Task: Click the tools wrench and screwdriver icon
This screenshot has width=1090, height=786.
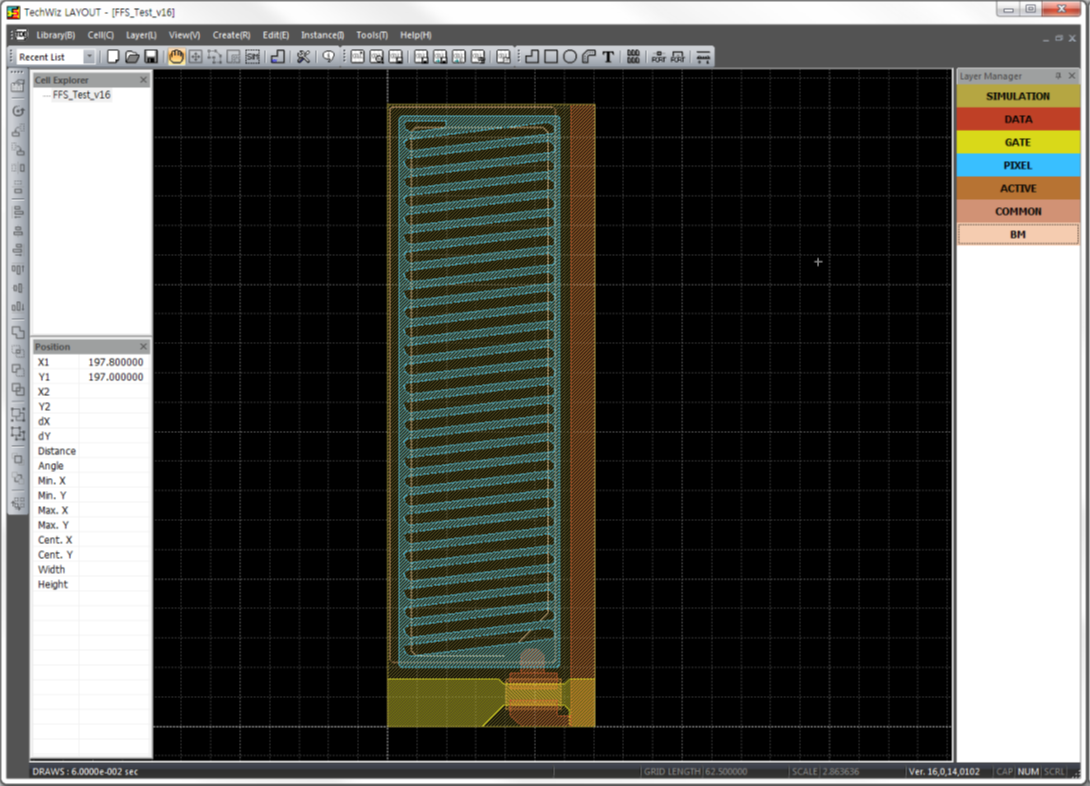Action: point(303,57)
